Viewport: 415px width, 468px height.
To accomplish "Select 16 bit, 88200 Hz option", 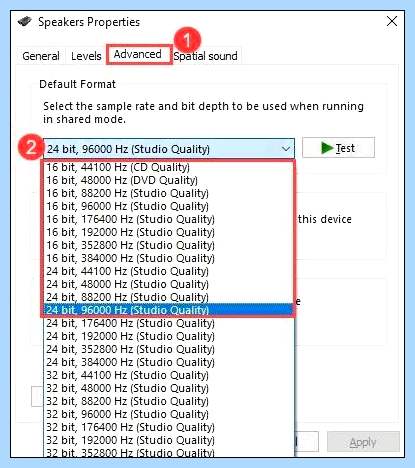I will point(169,193).
